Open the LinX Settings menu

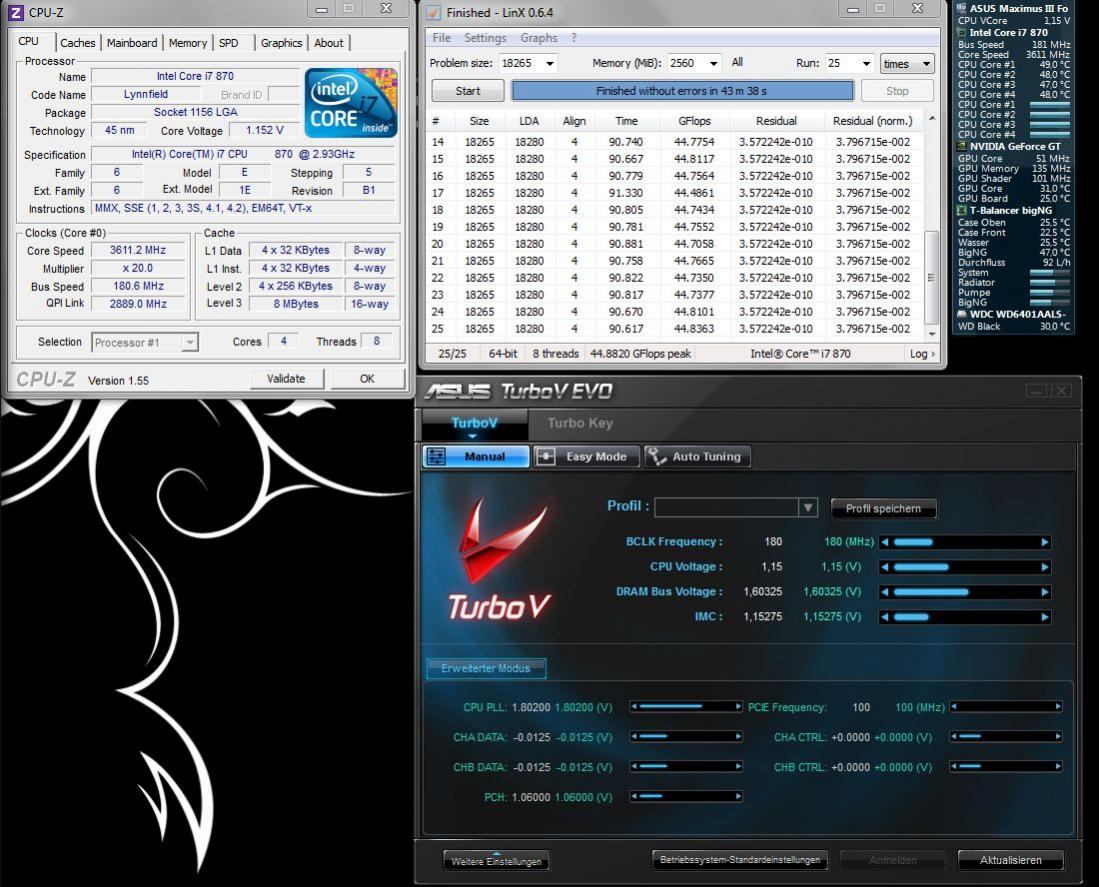pyautogui.click(x=485, y=38)
